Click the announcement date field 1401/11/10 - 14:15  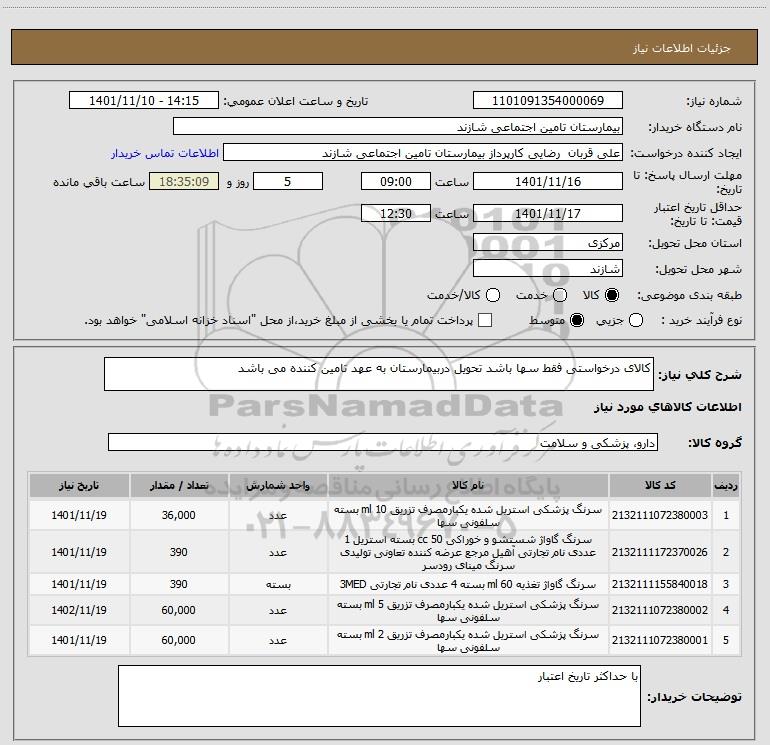pos(144,101)
